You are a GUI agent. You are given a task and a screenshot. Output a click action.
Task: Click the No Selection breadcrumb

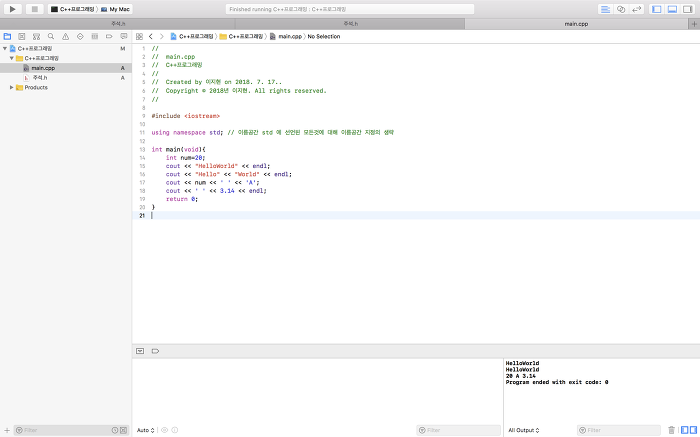tap(324, 36)
